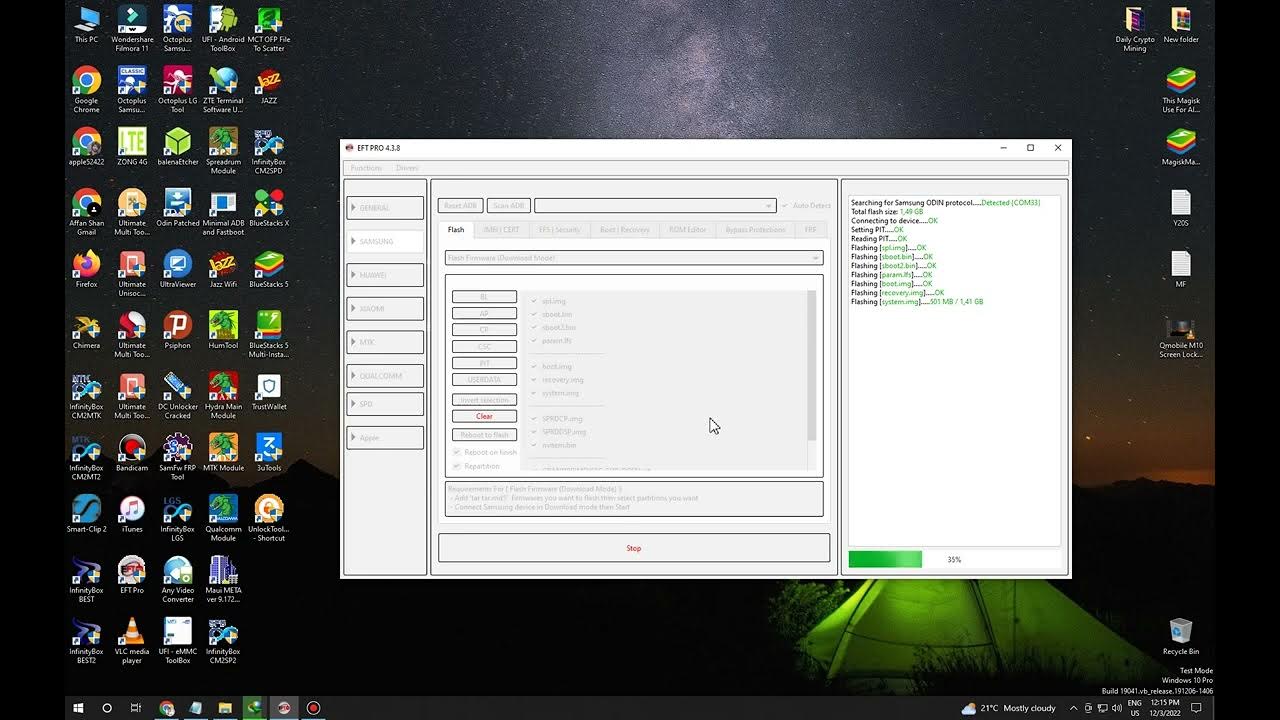Switch to the ROM Editor tab
This screenshot has height=720, width=1280.
click(687, 230)
